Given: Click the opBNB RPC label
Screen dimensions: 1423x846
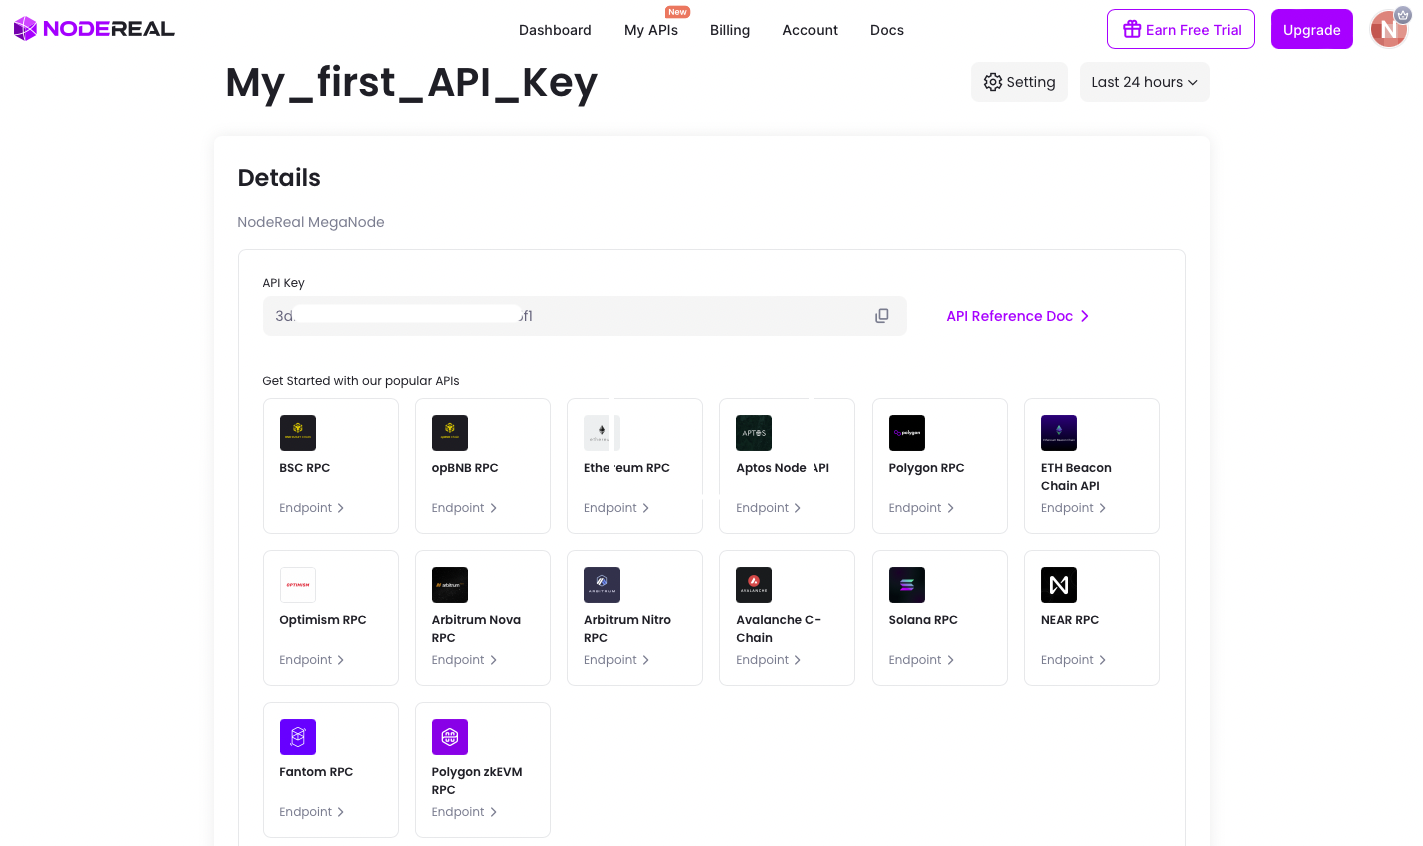Looking at the screenshot, I should point(465,468).
